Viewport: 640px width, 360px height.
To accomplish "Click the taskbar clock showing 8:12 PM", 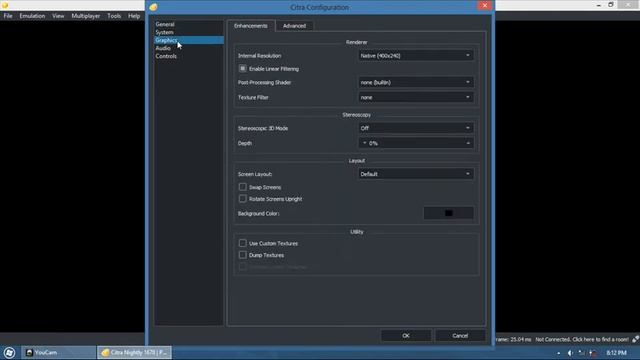I will pyautogui.click(x=616, y=353).
